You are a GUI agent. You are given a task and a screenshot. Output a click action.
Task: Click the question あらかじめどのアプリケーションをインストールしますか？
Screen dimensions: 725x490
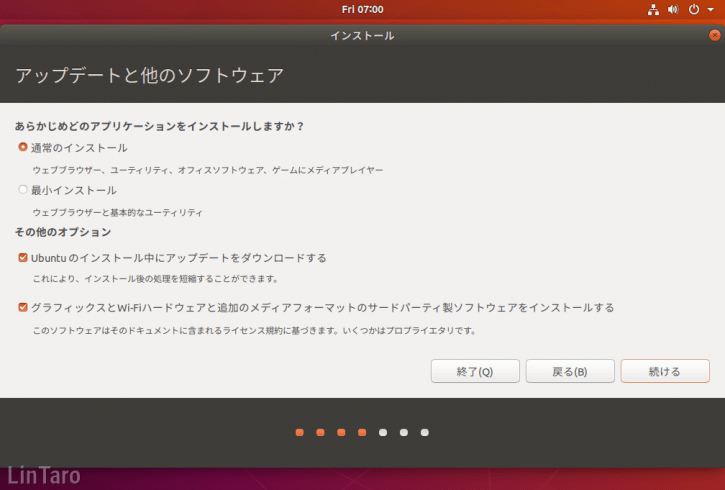click(x=160, y=126)
